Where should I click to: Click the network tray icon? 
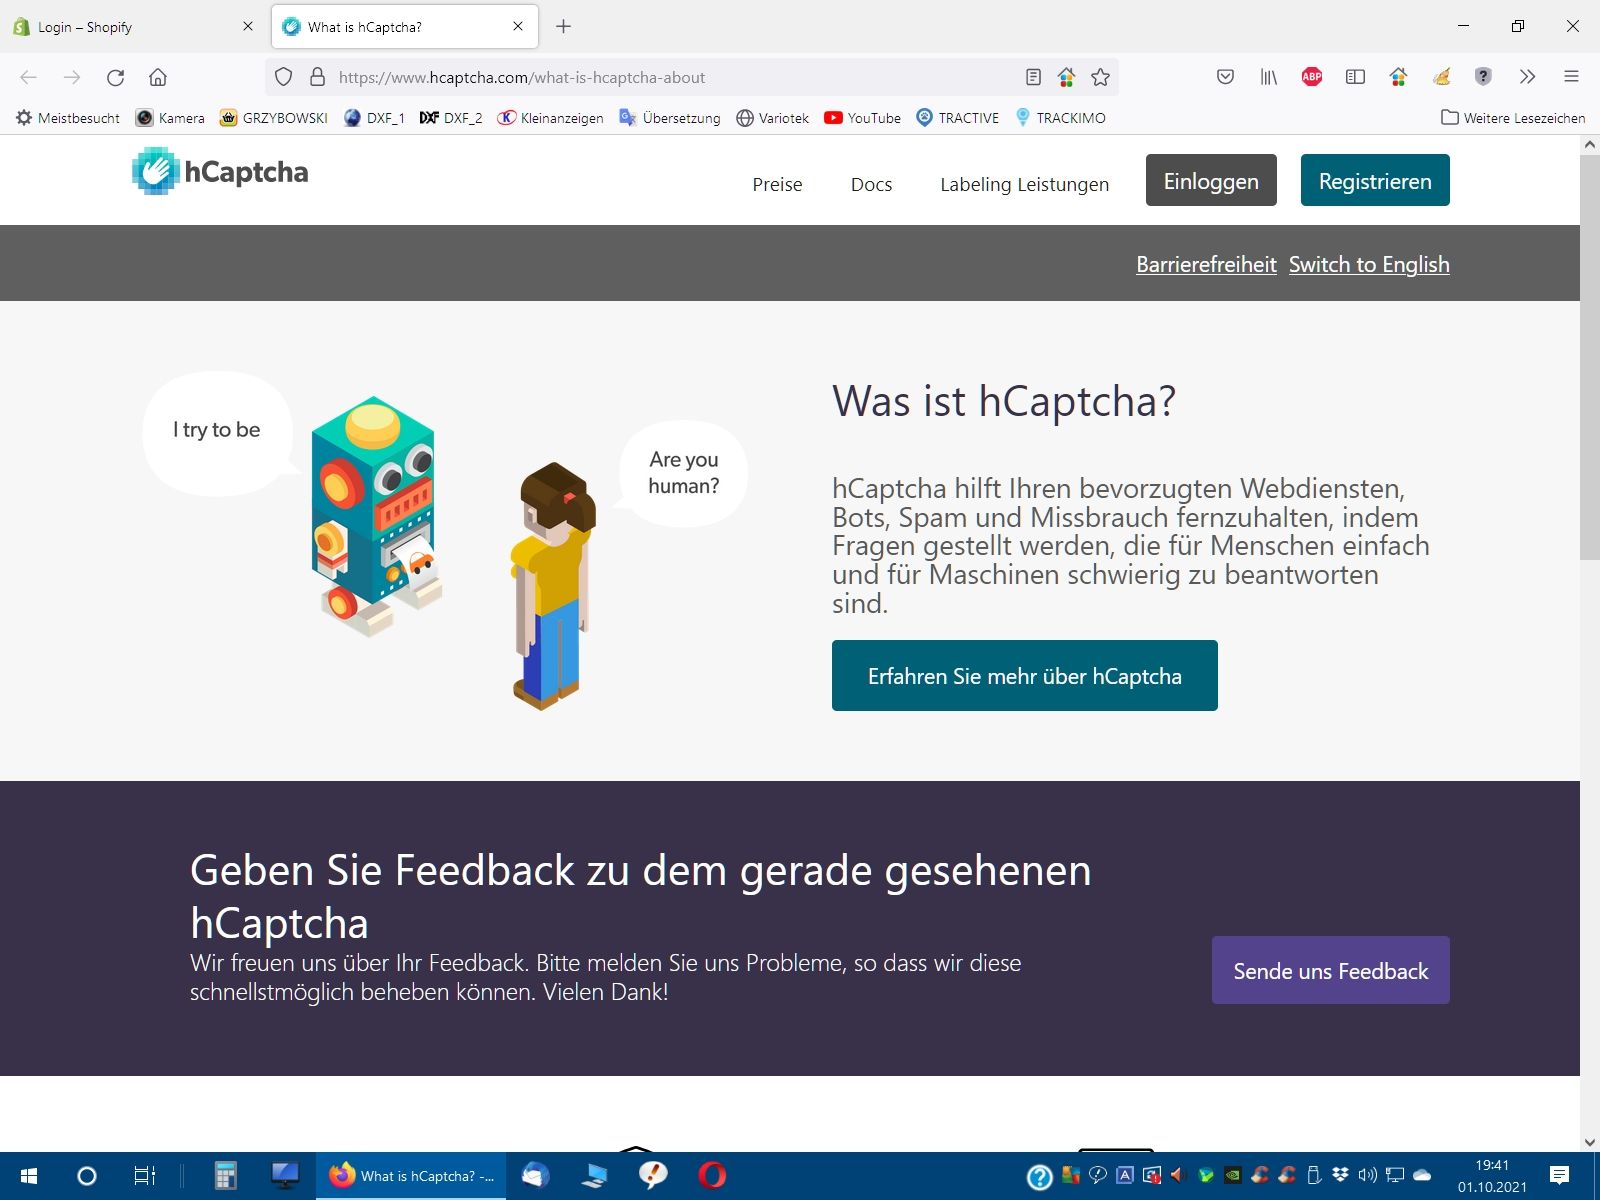click(1395, 1175)
